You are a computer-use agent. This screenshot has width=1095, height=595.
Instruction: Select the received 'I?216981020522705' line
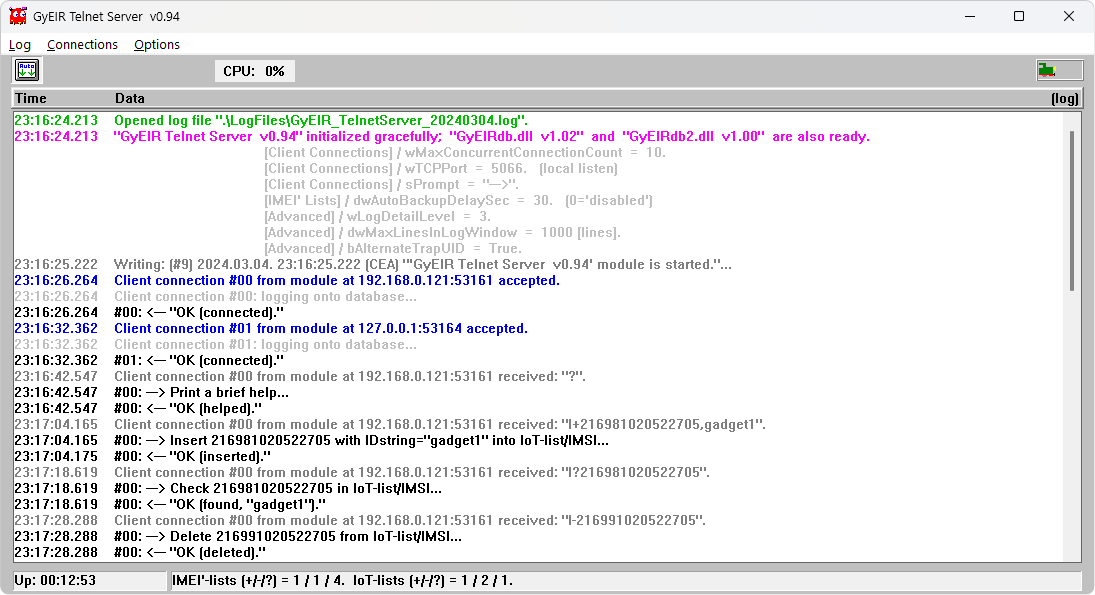(x=412, y=473)
